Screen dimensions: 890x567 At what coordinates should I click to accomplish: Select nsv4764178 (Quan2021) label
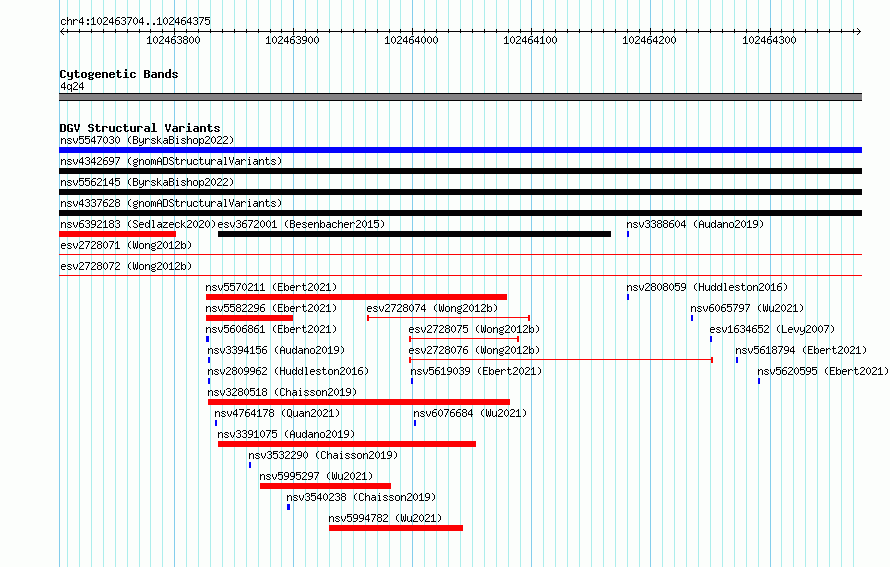pos(277,413)
